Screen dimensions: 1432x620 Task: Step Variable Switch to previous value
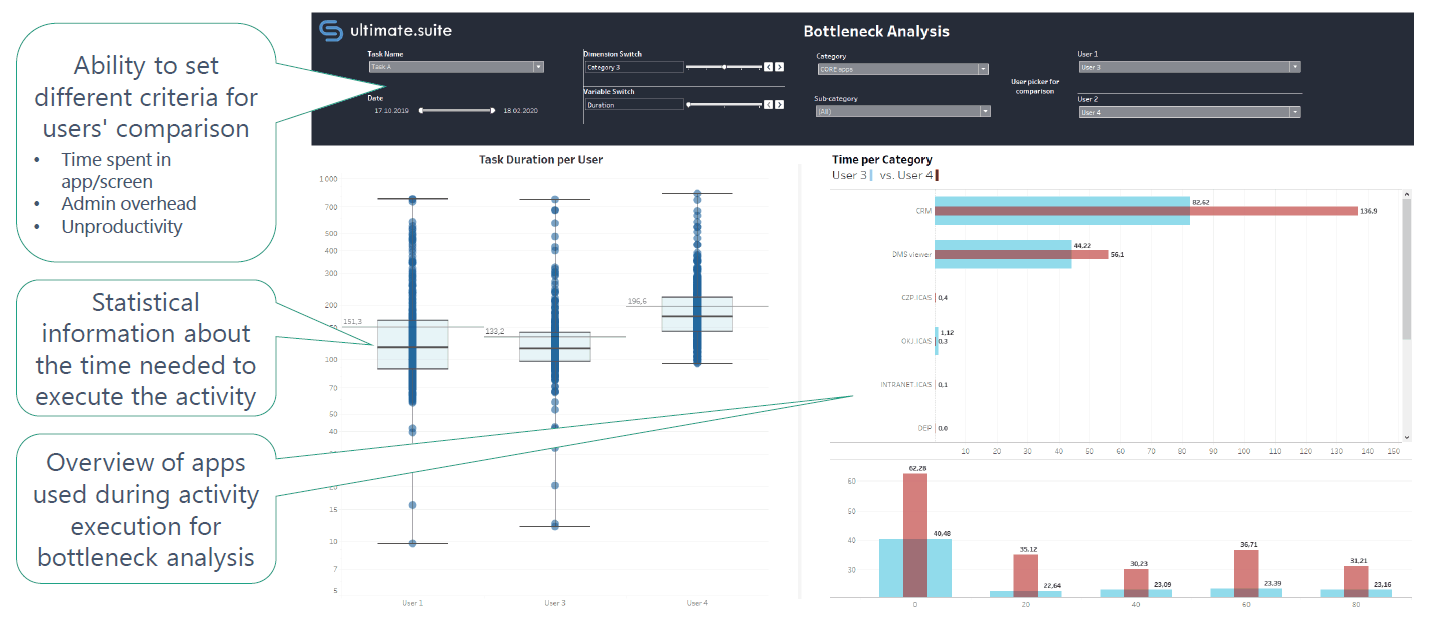pyautogui.click(x=768, y=104)
